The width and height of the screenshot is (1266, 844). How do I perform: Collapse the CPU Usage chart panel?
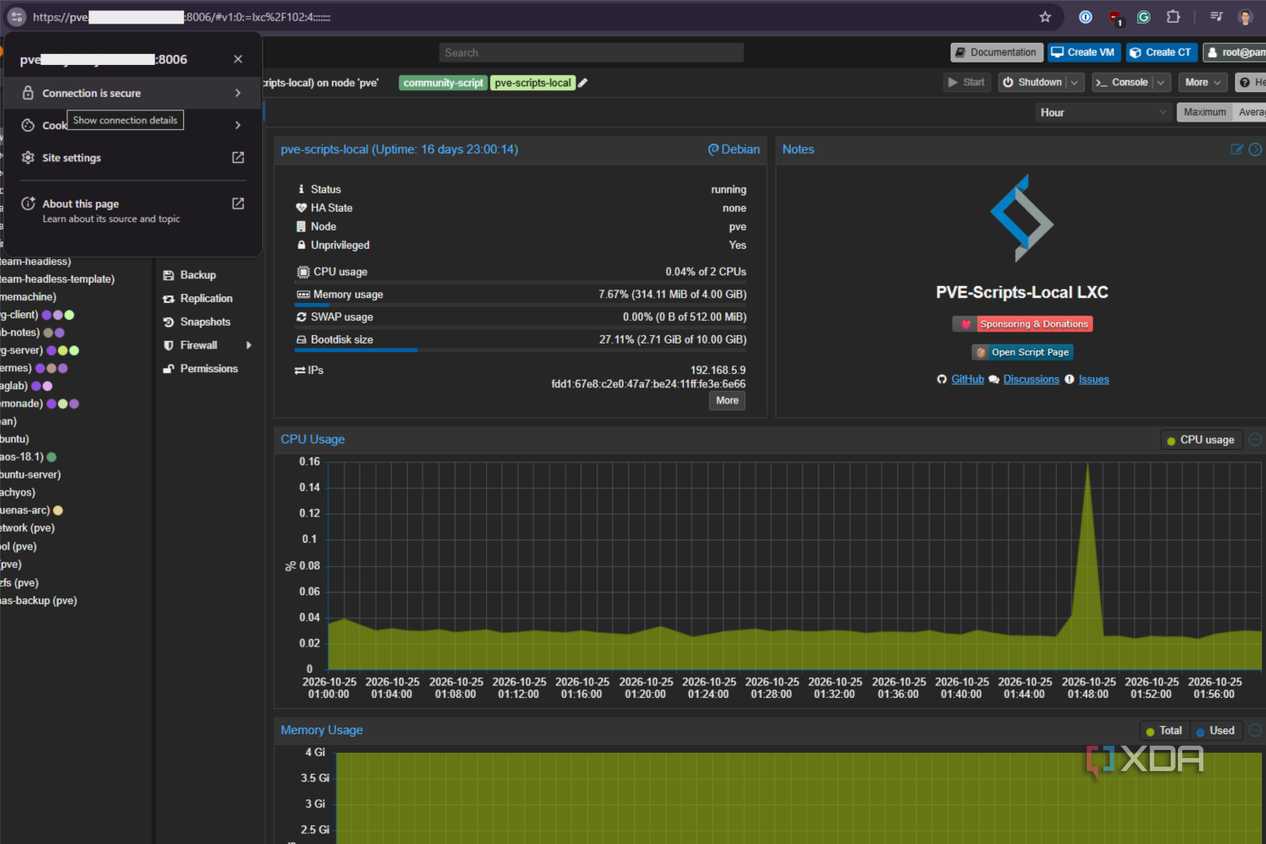click(1256, 439)
